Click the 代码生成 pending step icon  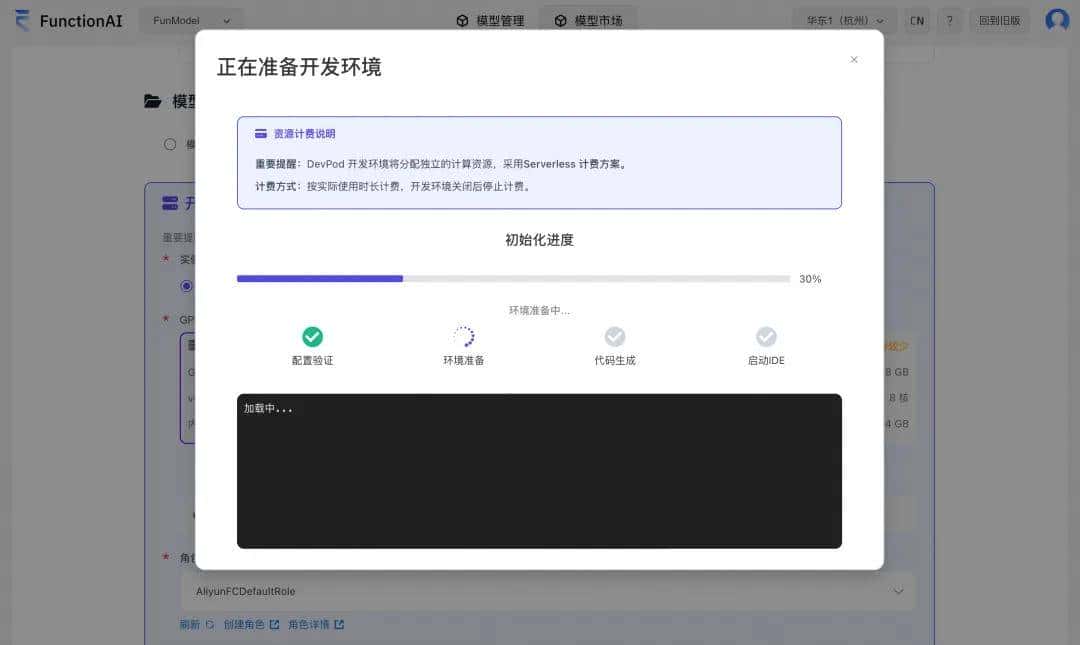click(614, 337)
